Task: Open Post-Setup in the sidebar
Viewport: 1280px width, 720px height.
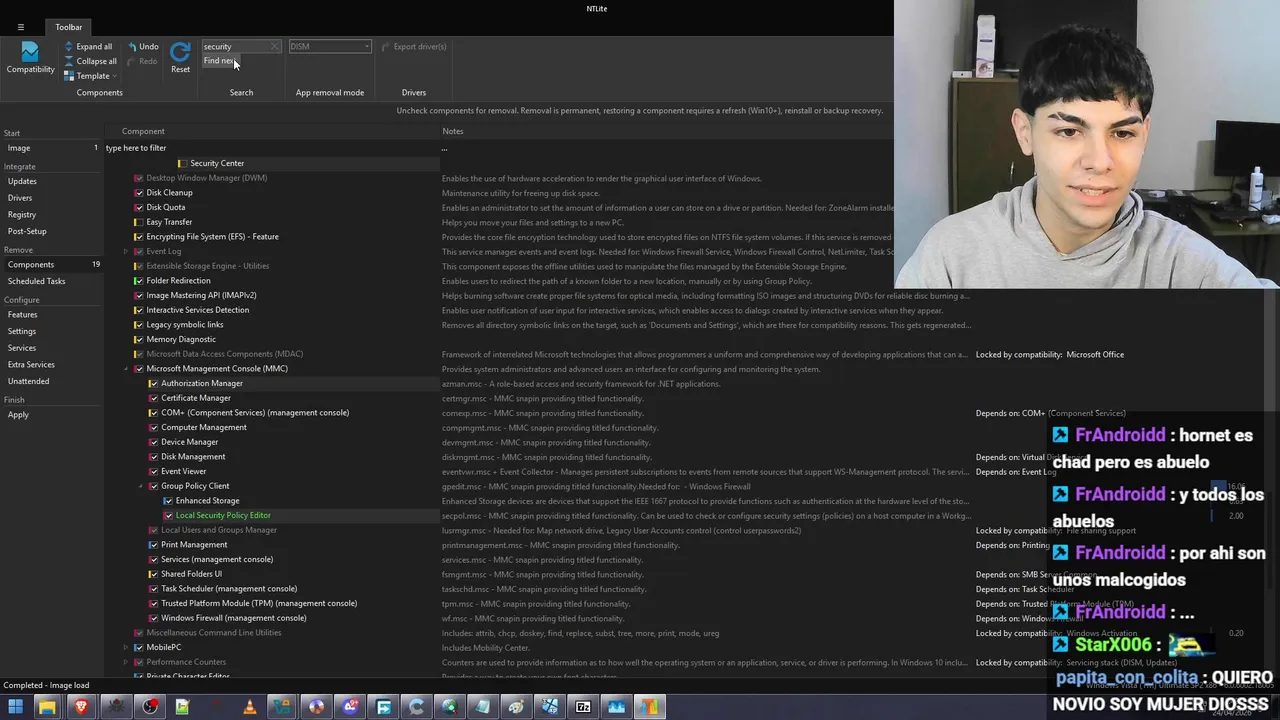Action: tap(27, 231)
